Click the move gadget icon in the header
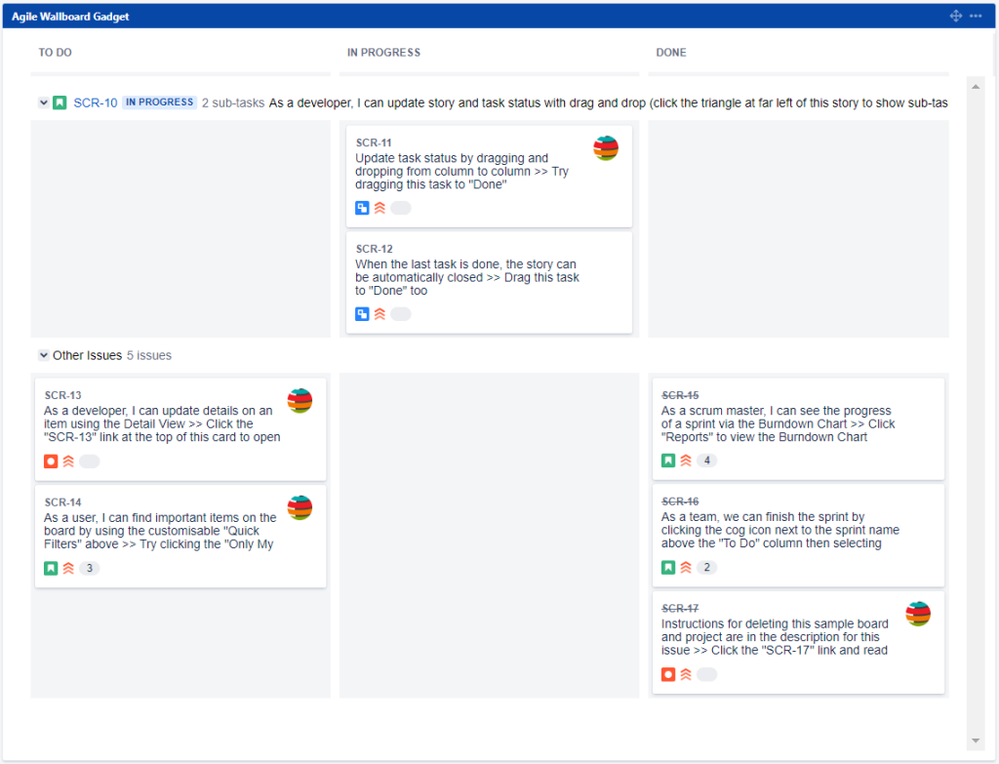The height and width of the screenshot is (764, 999). (955, 15)
